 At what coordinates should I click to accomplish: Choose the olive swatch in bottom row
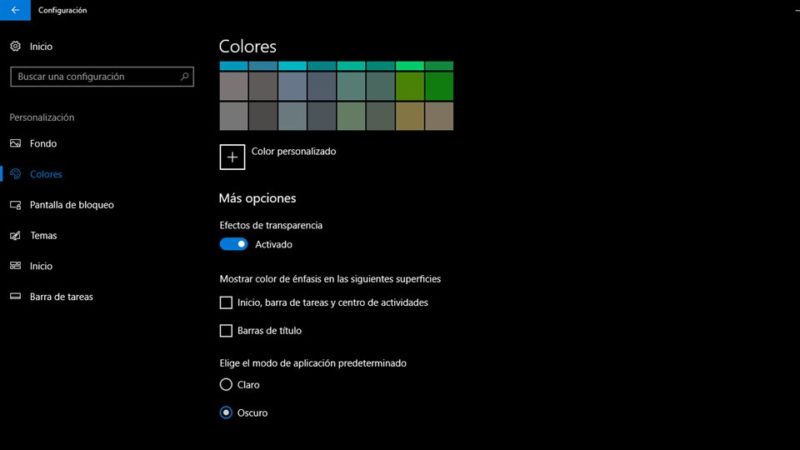[x=410, y=116]
